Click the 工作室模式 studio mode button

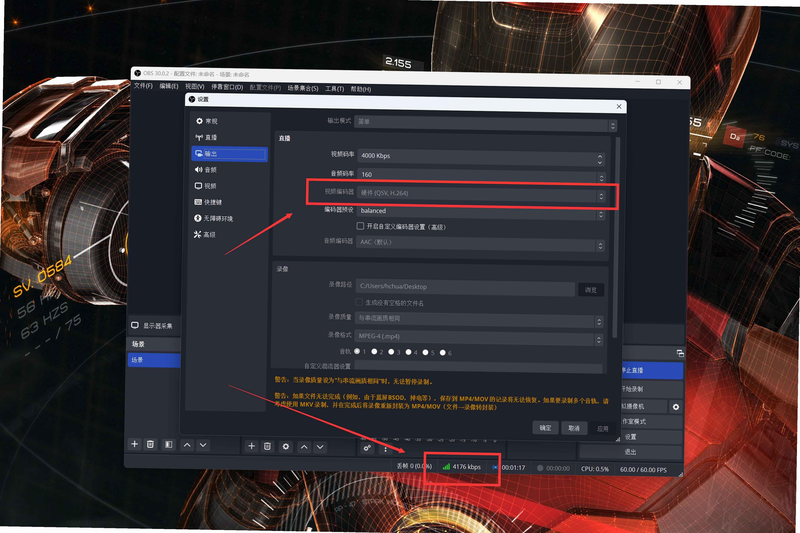coord(653,421)
